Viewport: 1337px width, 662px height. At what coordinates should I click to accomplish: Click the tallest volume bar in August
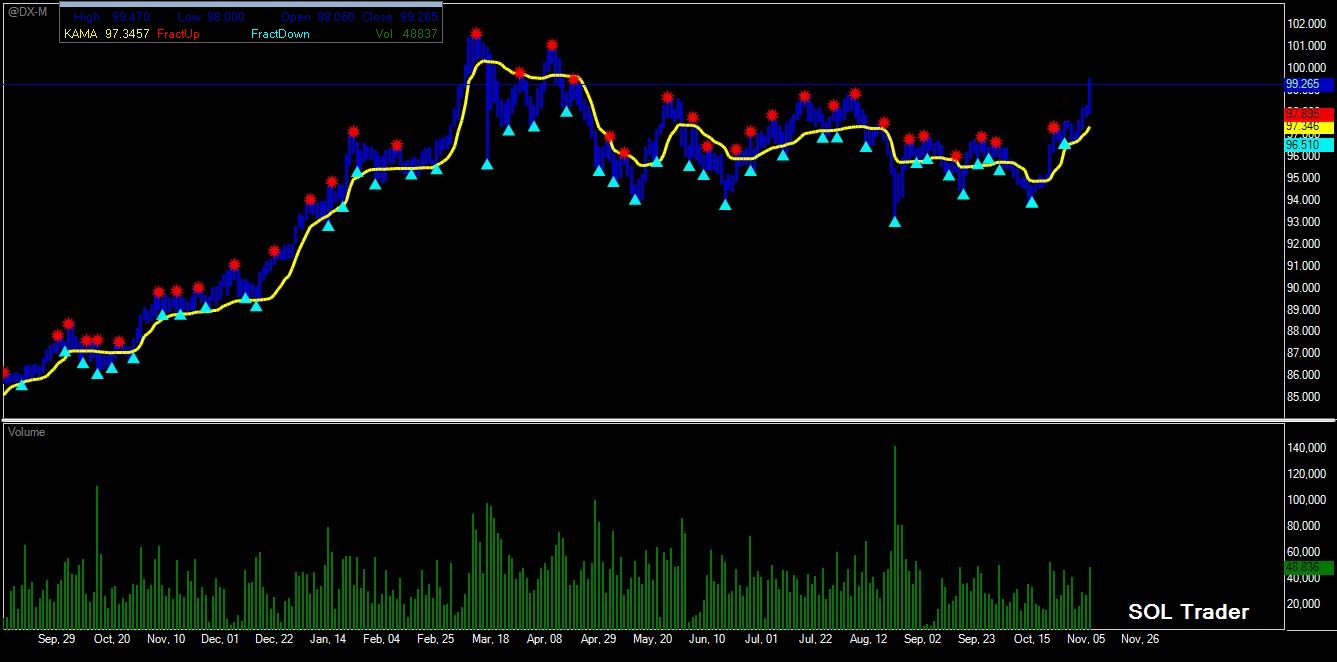point(894,537)
